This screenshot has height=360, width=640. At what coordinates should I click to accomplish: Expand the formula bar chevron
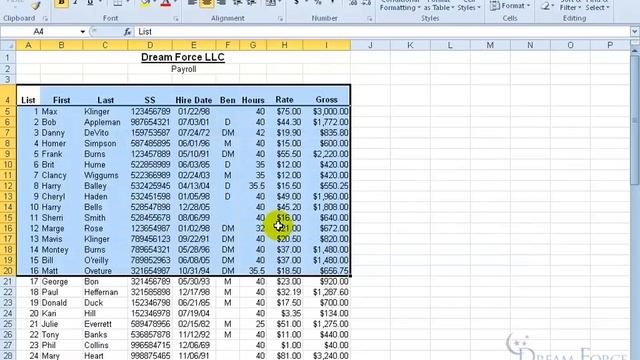pos(634,32)
